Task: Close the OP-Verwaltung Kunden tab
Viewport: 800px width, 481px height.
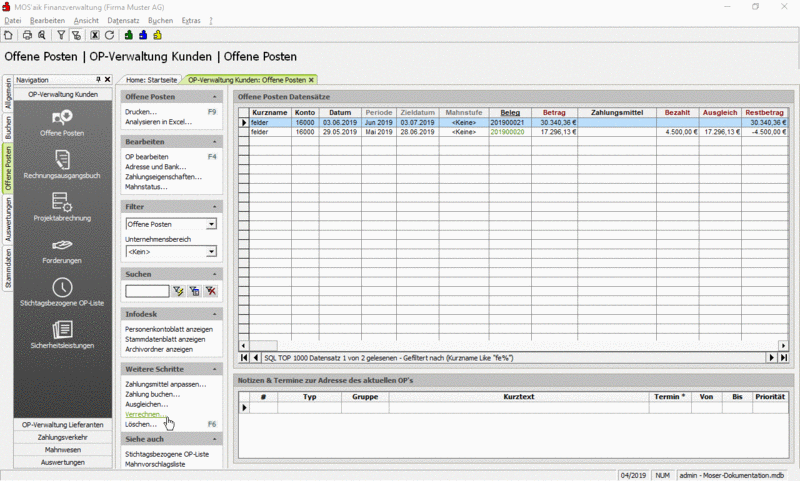Action: 311,80
